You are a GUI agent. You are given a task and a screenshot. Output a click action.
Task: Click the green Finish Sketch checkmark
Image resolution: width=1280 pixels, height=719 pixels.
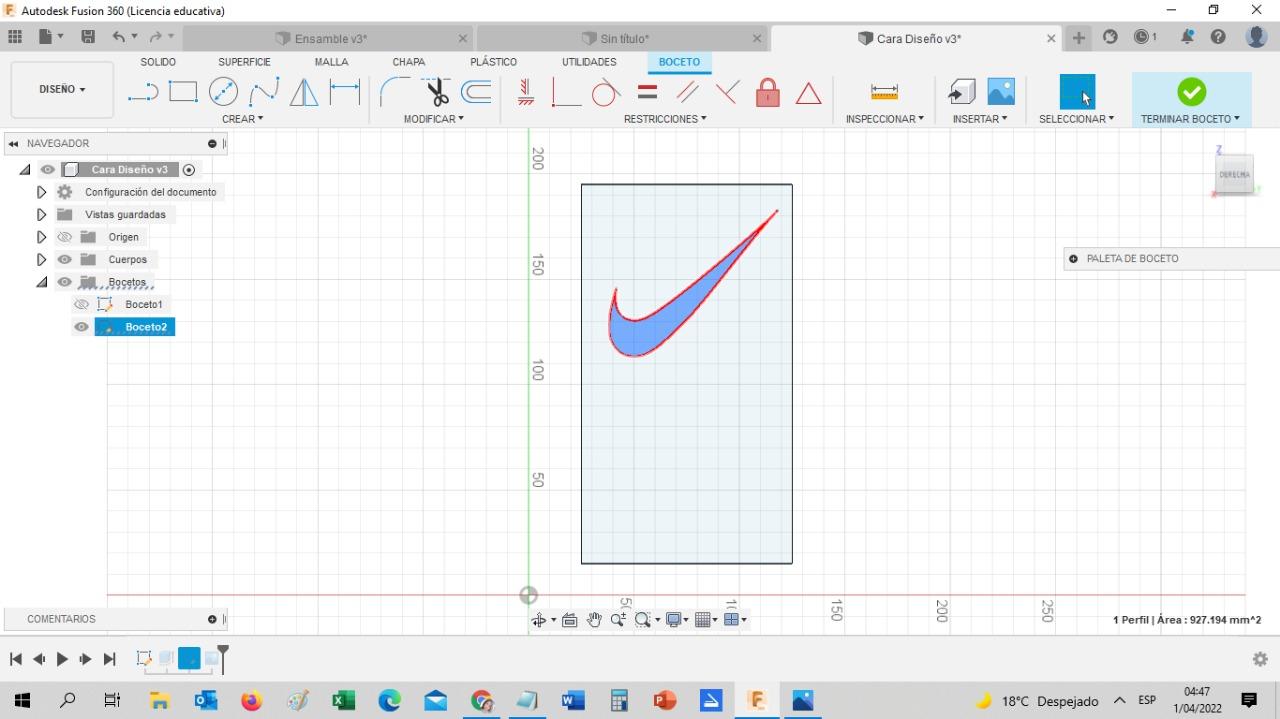pyautogui.click(x=1191, y=92)
